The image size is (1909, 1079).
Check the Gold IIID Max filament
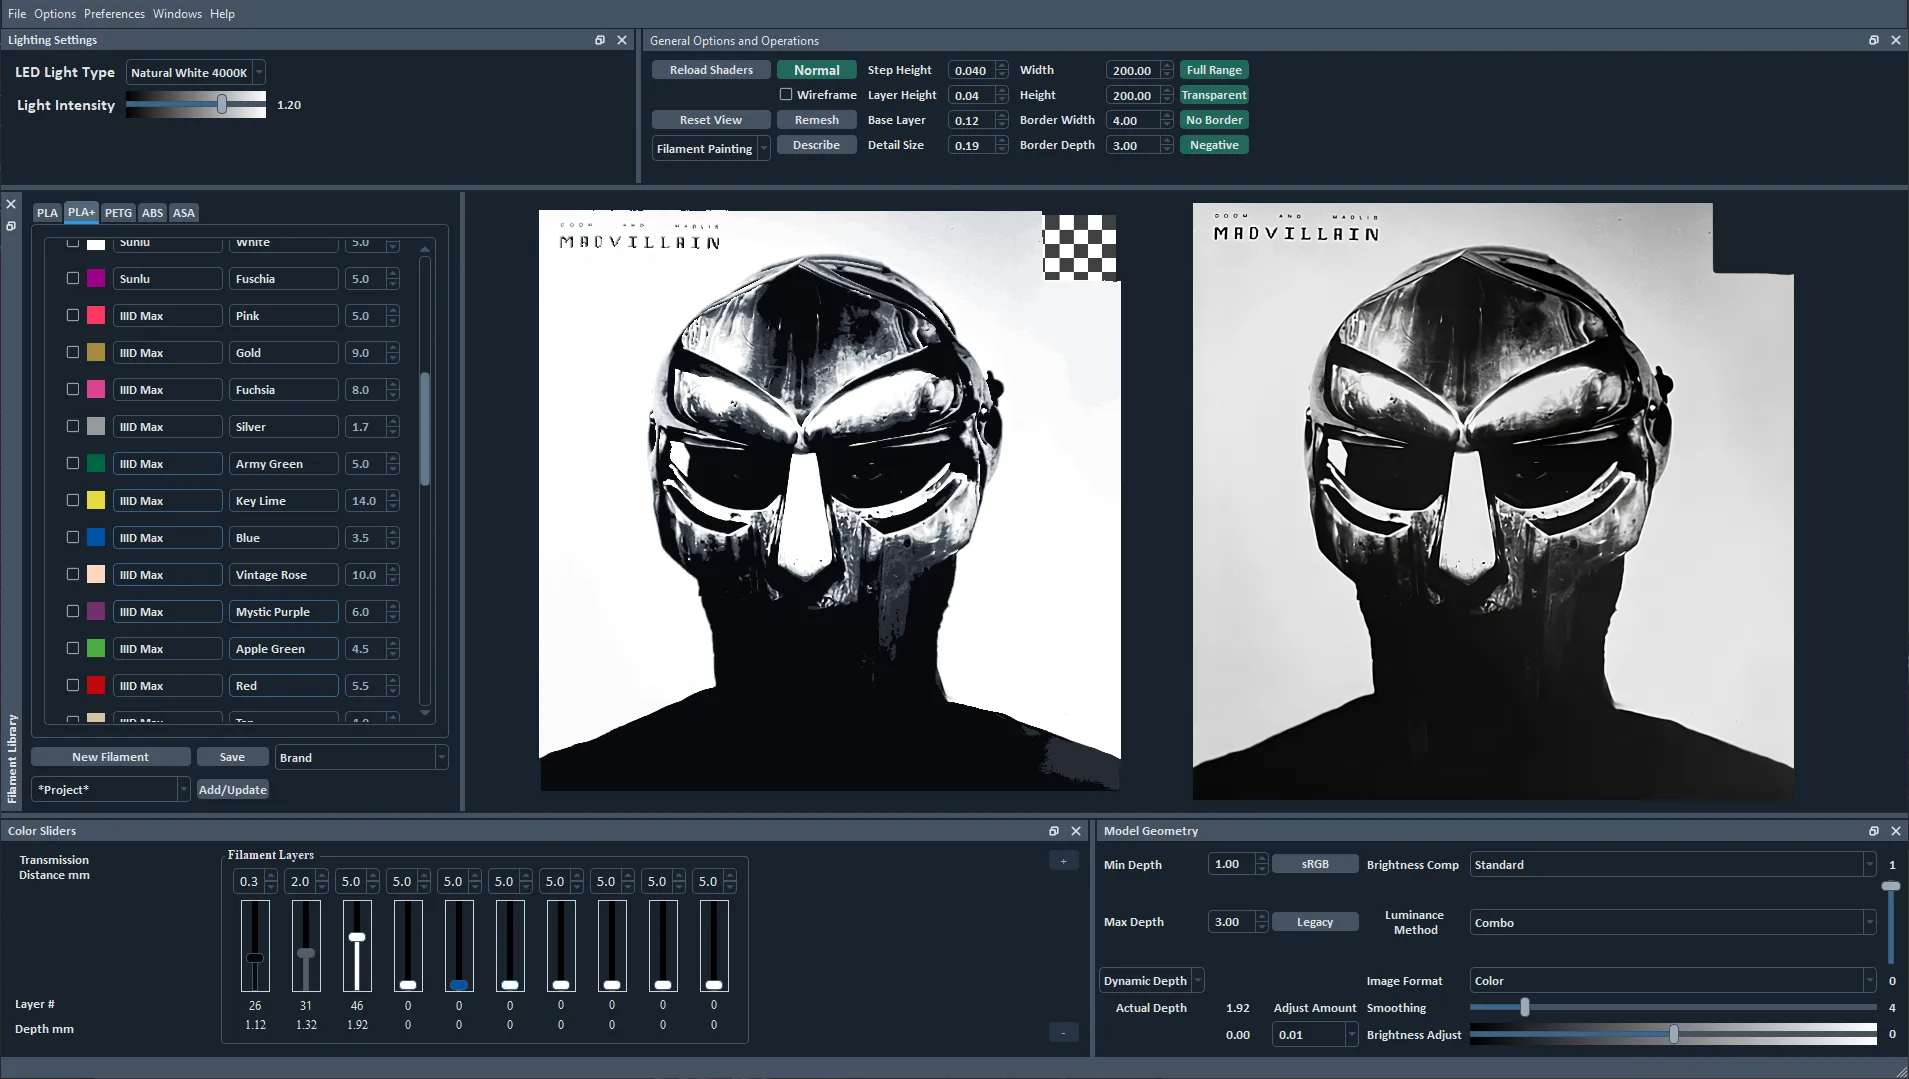coord(72,351)
